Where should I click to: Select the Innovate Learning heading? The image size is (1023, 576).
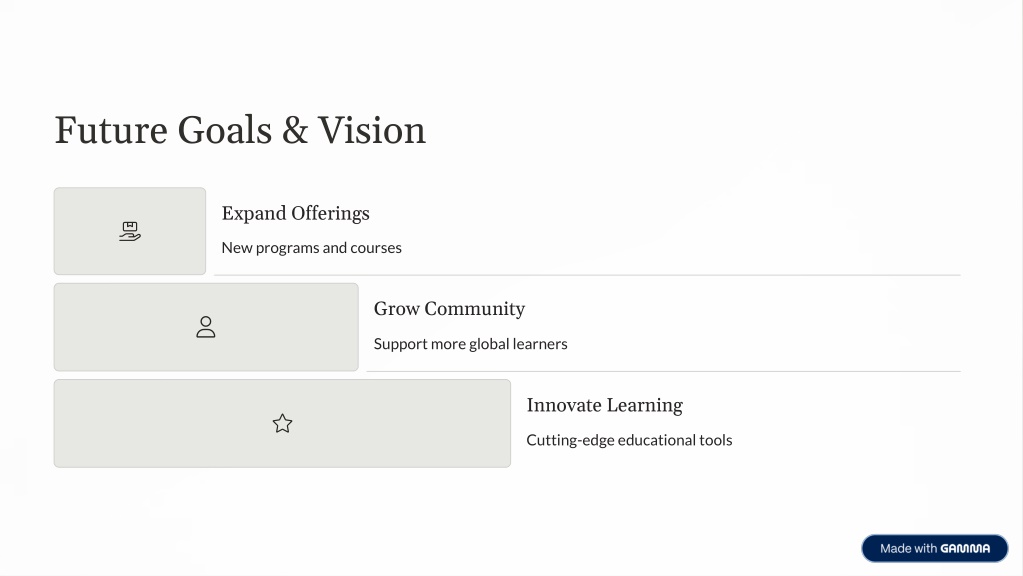click(x=605, y=405)
